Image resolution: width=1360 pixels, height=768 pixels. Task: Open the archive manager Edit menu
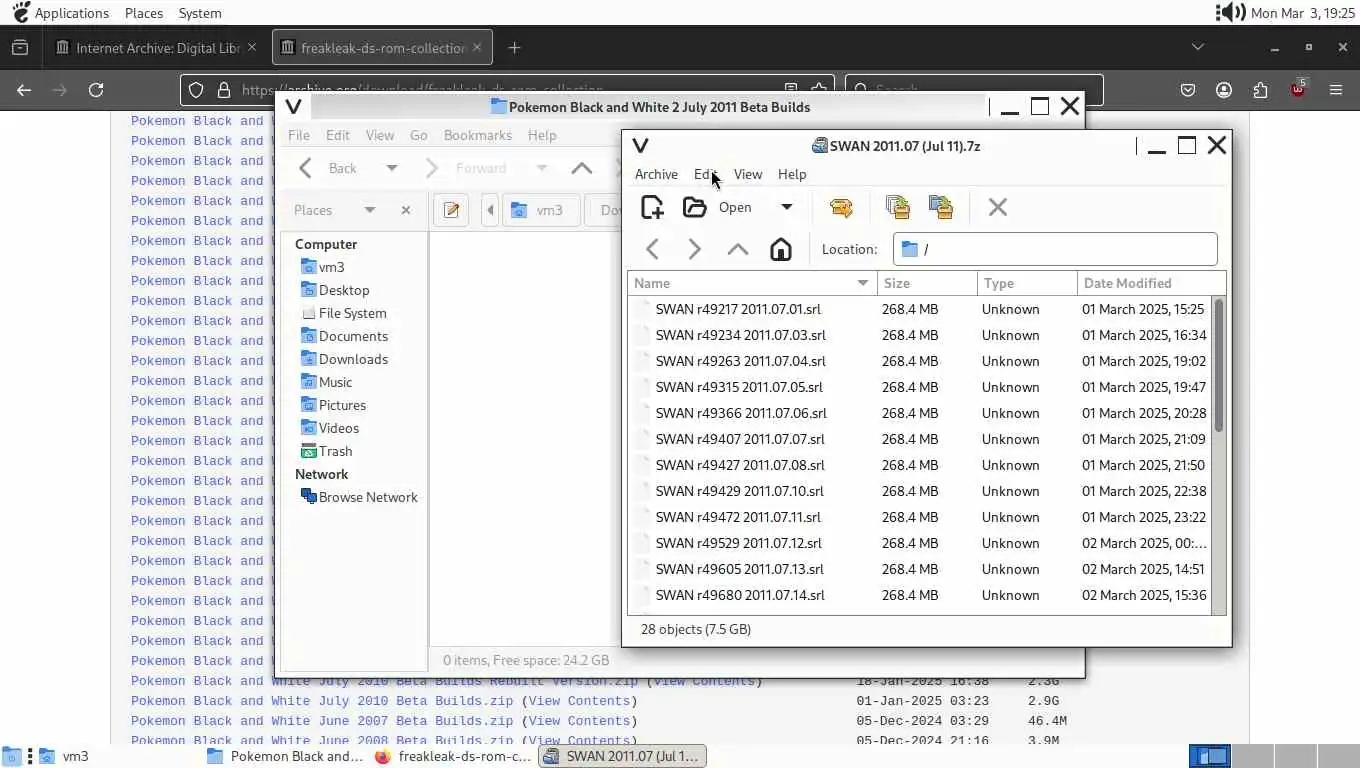[705, 174]
